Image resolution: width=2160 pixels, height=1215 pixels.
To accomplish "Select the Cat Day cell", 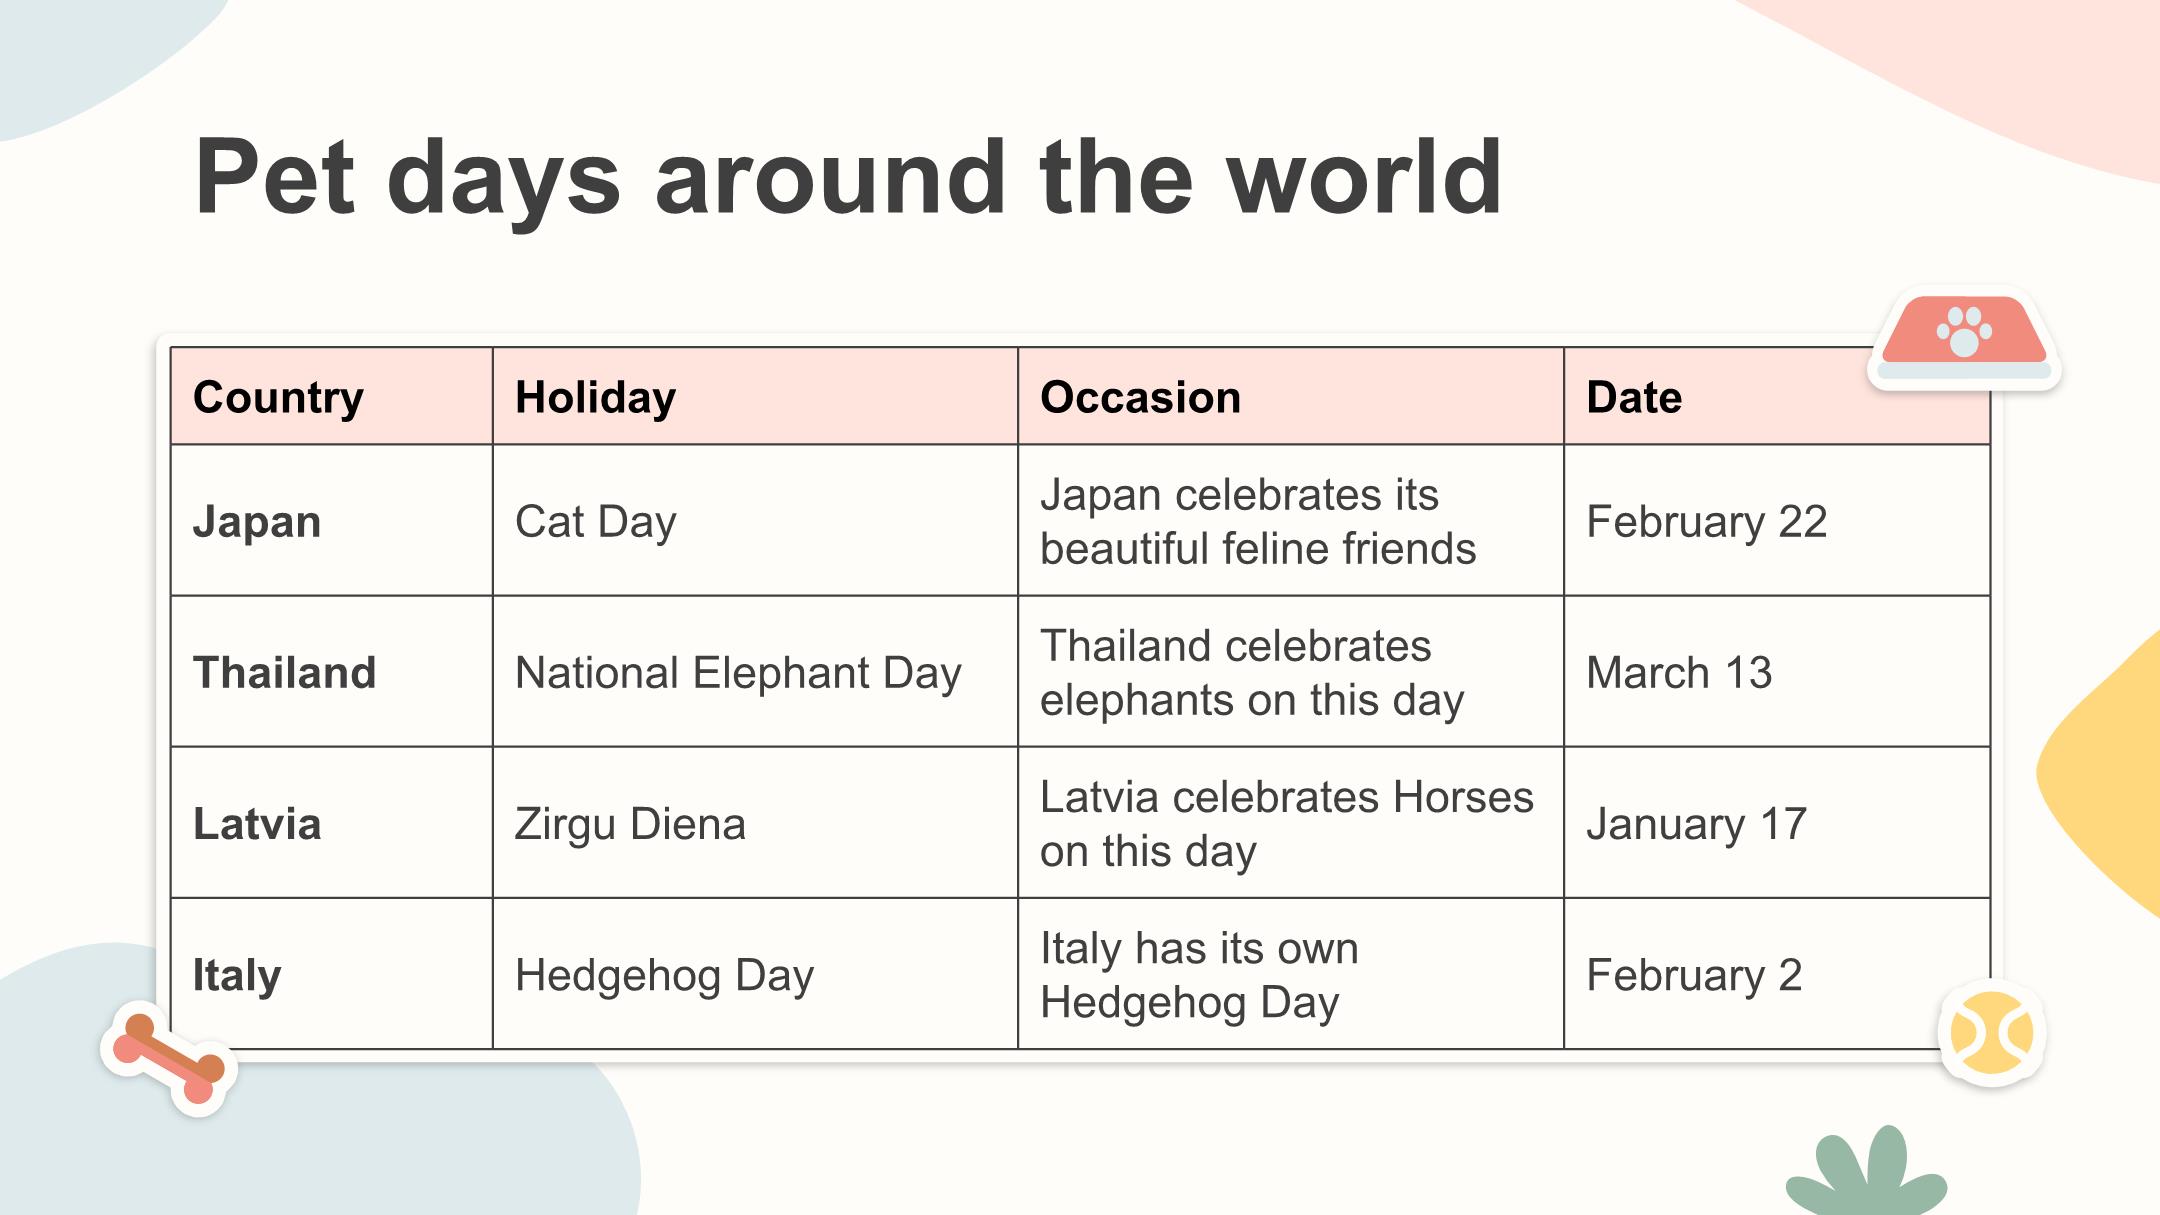I will pos(755,520).
